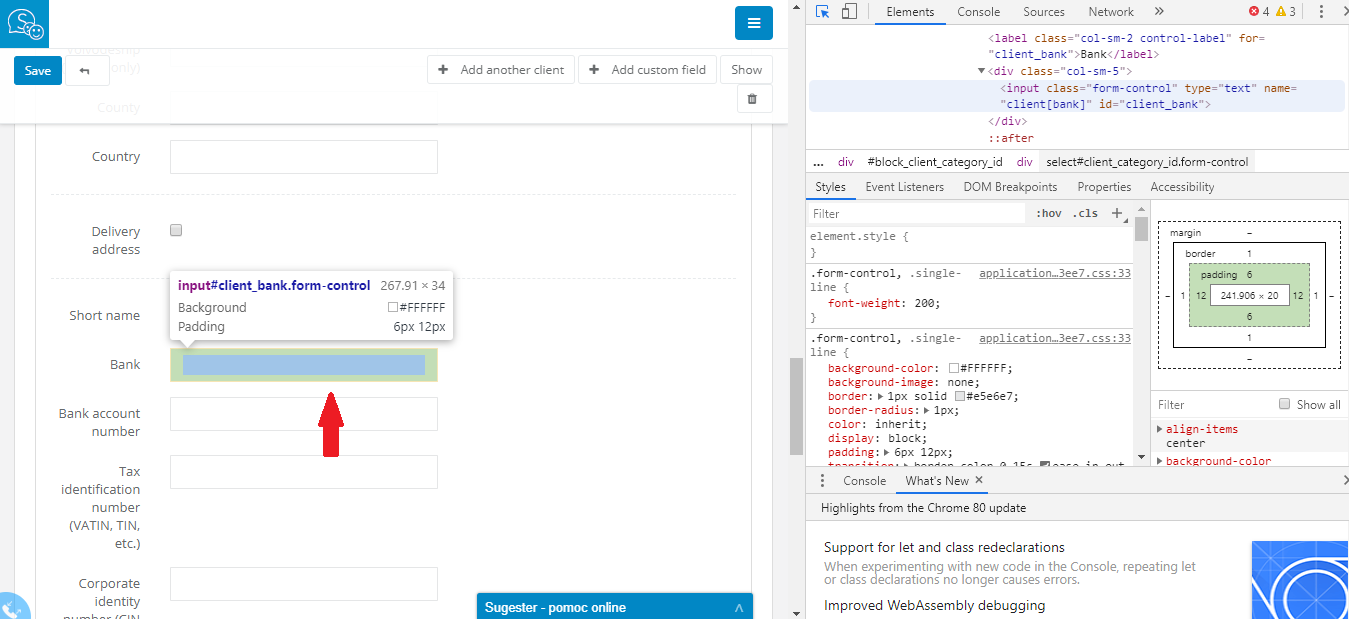
Task: Toggle the .cls class editor
Action: (1085, 213)
